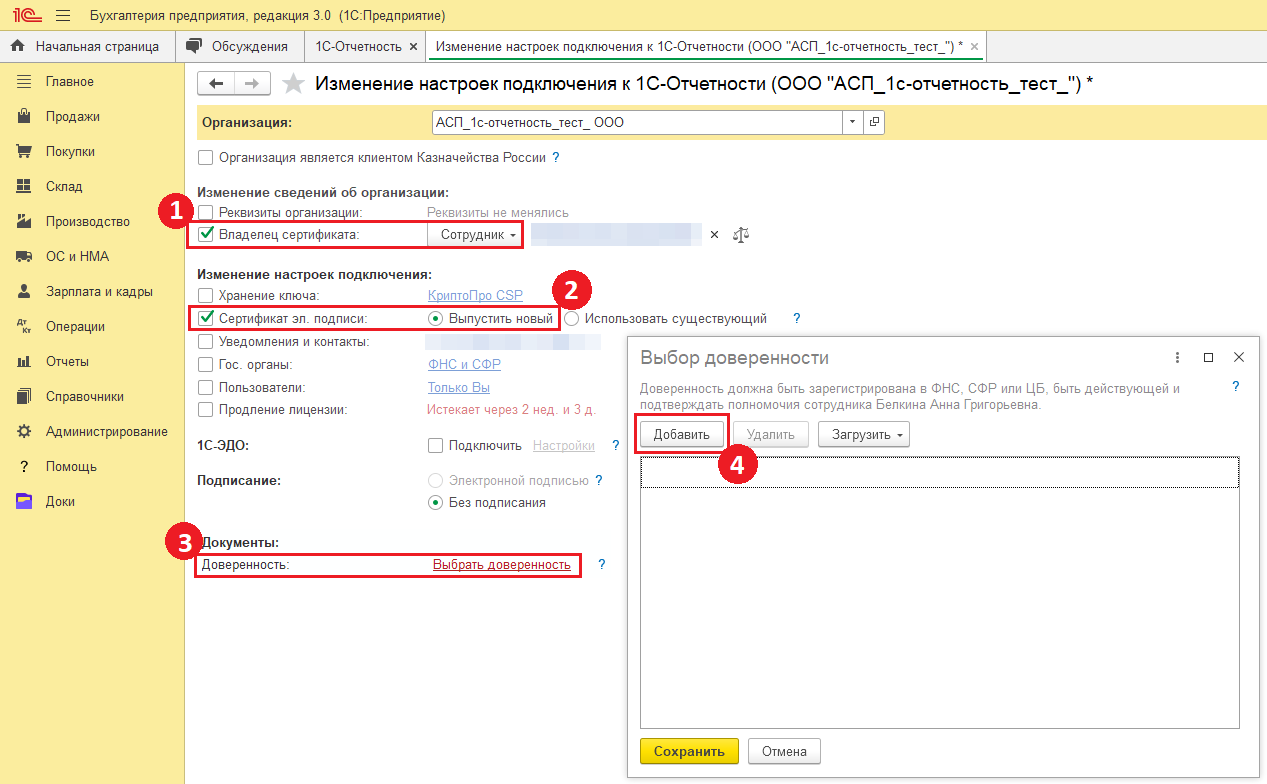Click the 1C logo icon
Screen dimensions: 1267x784
tap(25, 16)
